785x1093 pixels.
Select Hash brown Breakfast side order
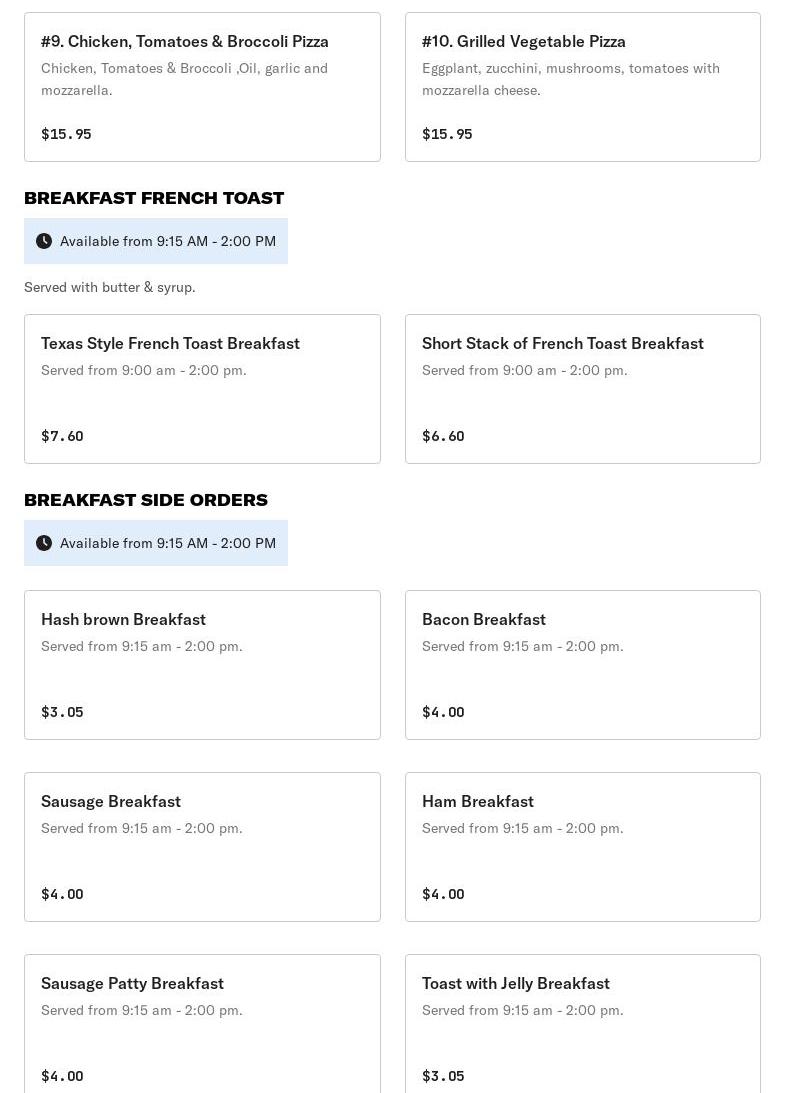[202, 665]
